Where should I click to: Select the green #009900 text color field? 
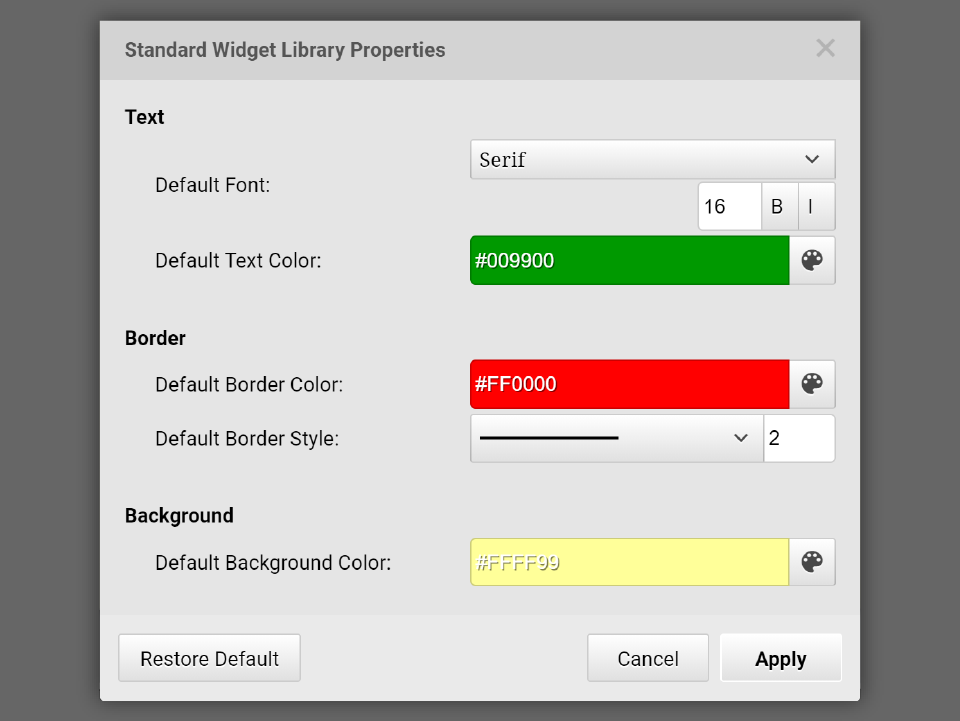[x=629, y=261]
